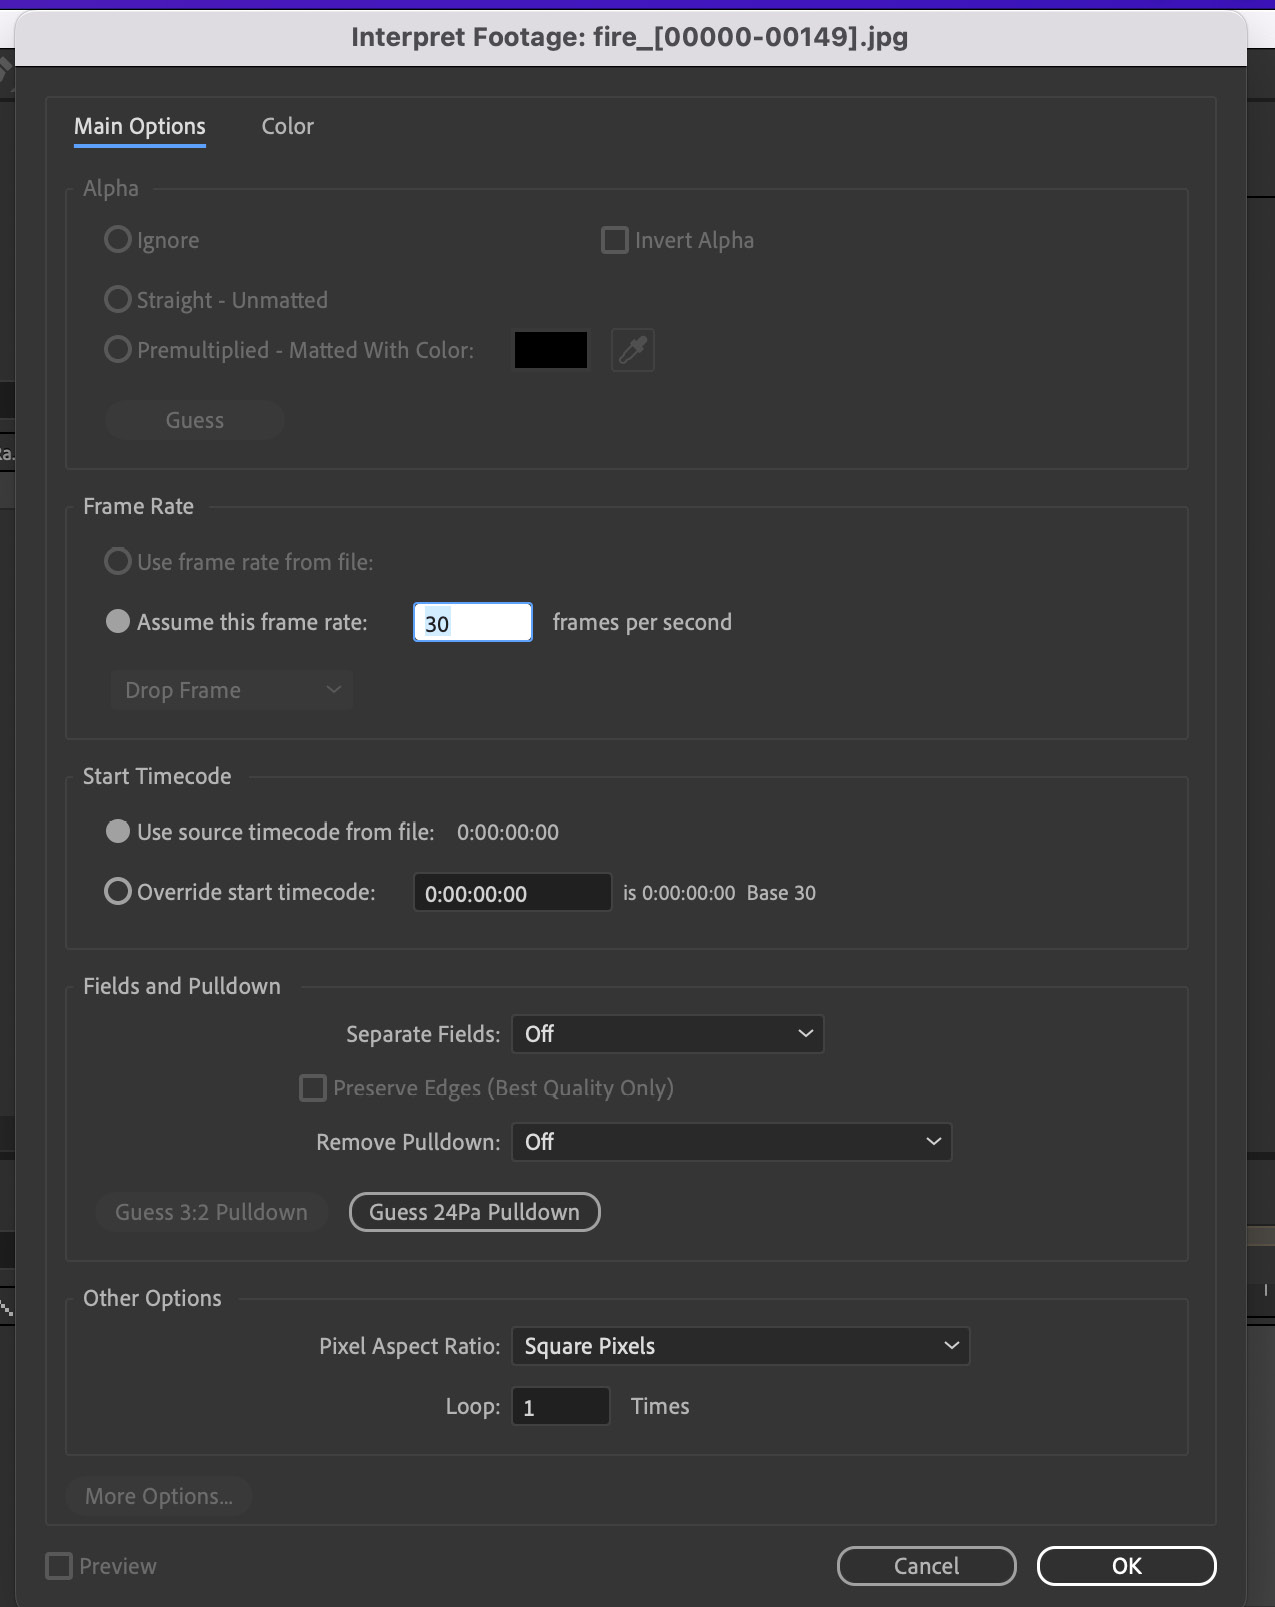
Task: Click the 'Other Options' section heading
Action: click(152, 1298)
